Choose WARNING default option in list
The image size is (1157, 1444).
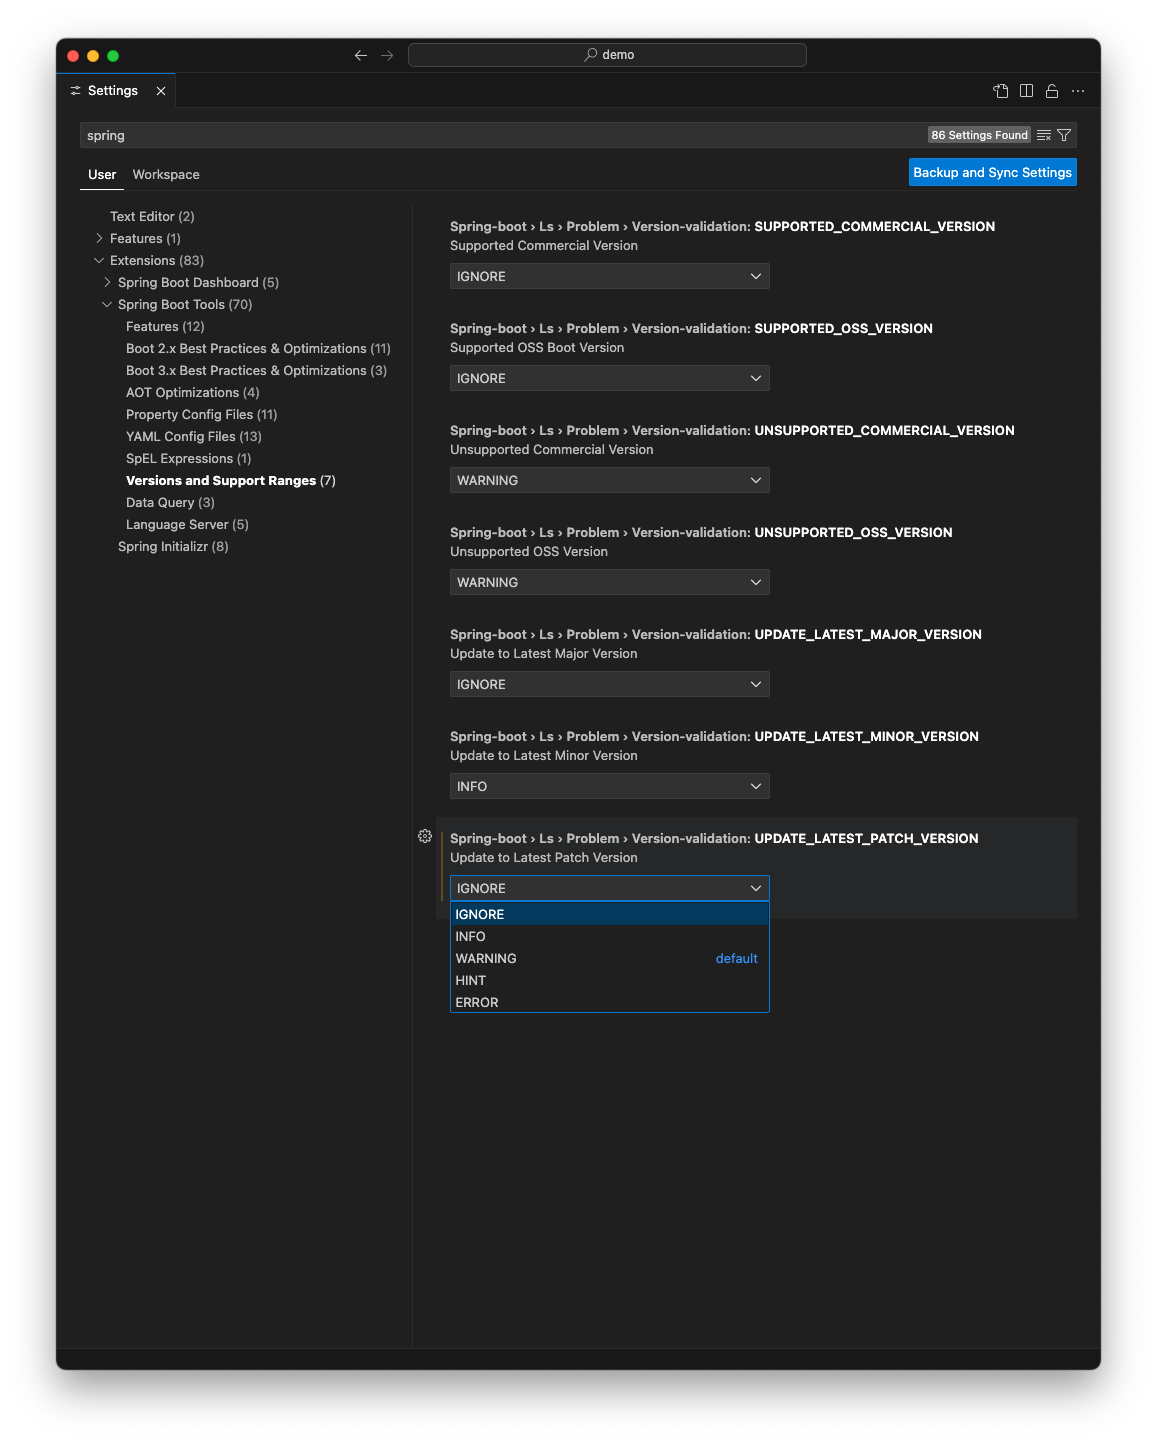click(609, 958)
